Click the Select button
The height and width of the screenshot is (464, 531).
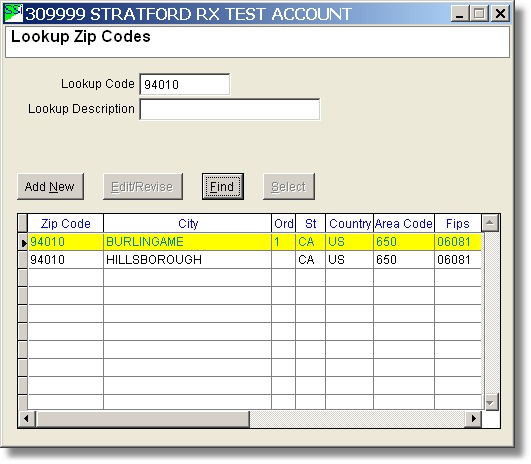[x=289, y=187]
